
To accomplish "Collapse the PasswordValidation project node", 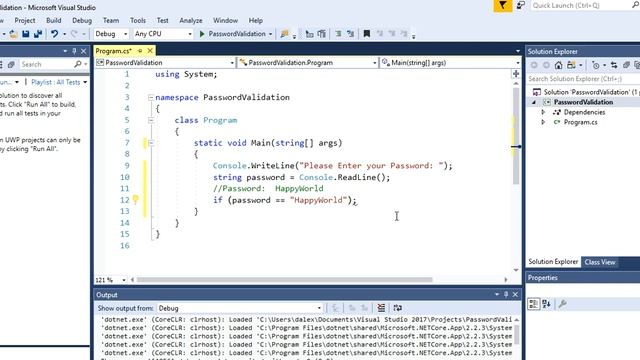I will [534, 102].
